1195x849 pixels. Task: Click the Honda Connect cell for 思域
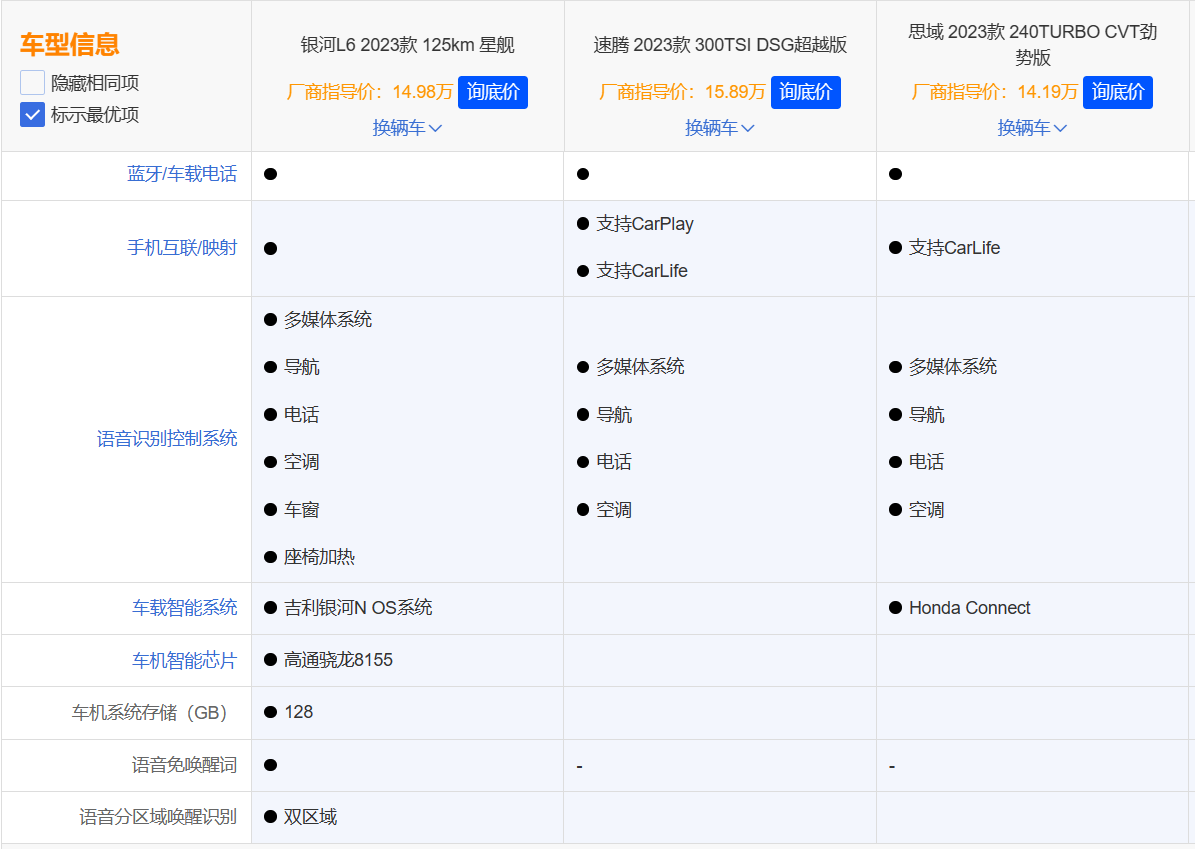(x=968, y=608)
